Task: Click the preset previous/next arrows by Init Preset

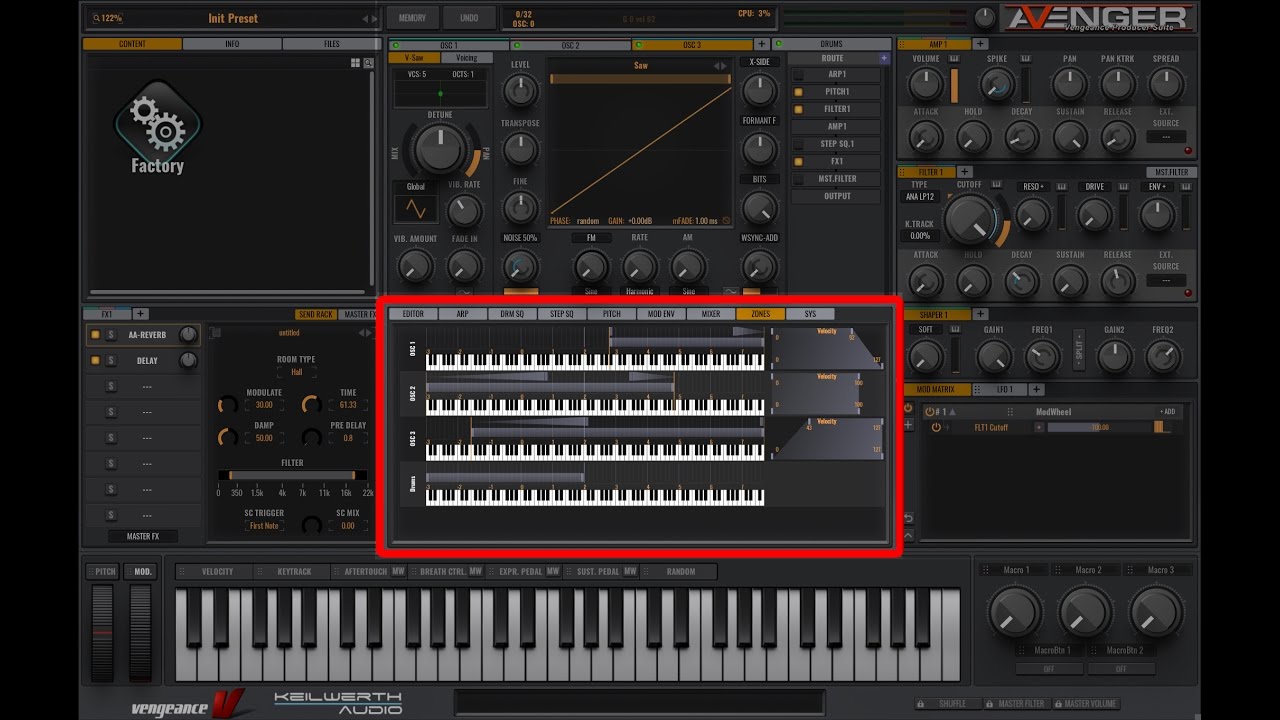Action: point(369,18)
